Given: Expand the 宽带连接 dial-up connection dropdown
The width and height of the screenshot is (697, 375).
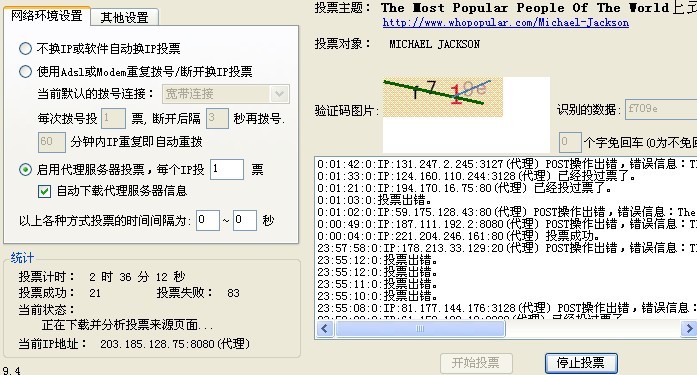Looking at the screenshot, I should [280, 94].
